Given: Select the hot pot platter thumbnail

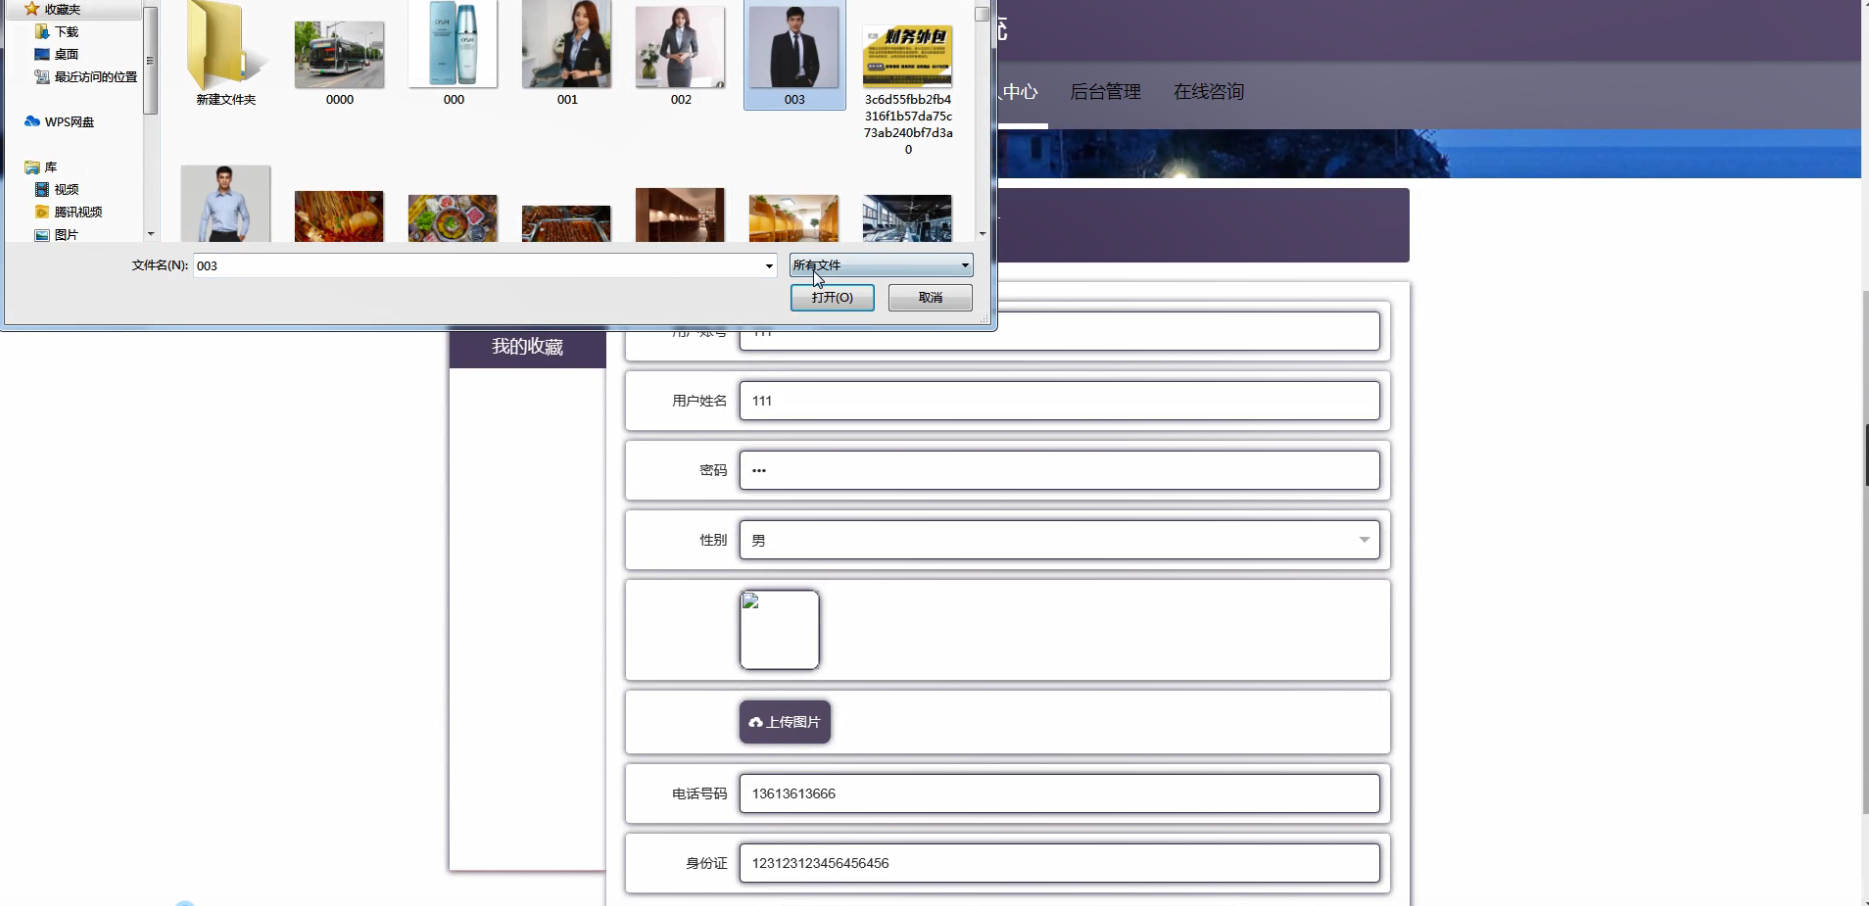Looking at the screenshot, I should (453, 218).
